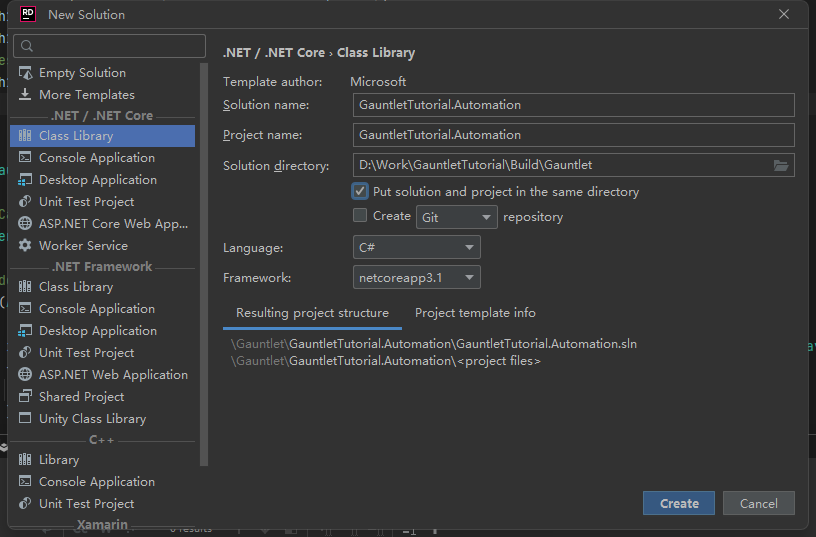Select ASP.NET Core Web App globe icon
Viewport: 816px width, 537px height.
coord(25,224)
